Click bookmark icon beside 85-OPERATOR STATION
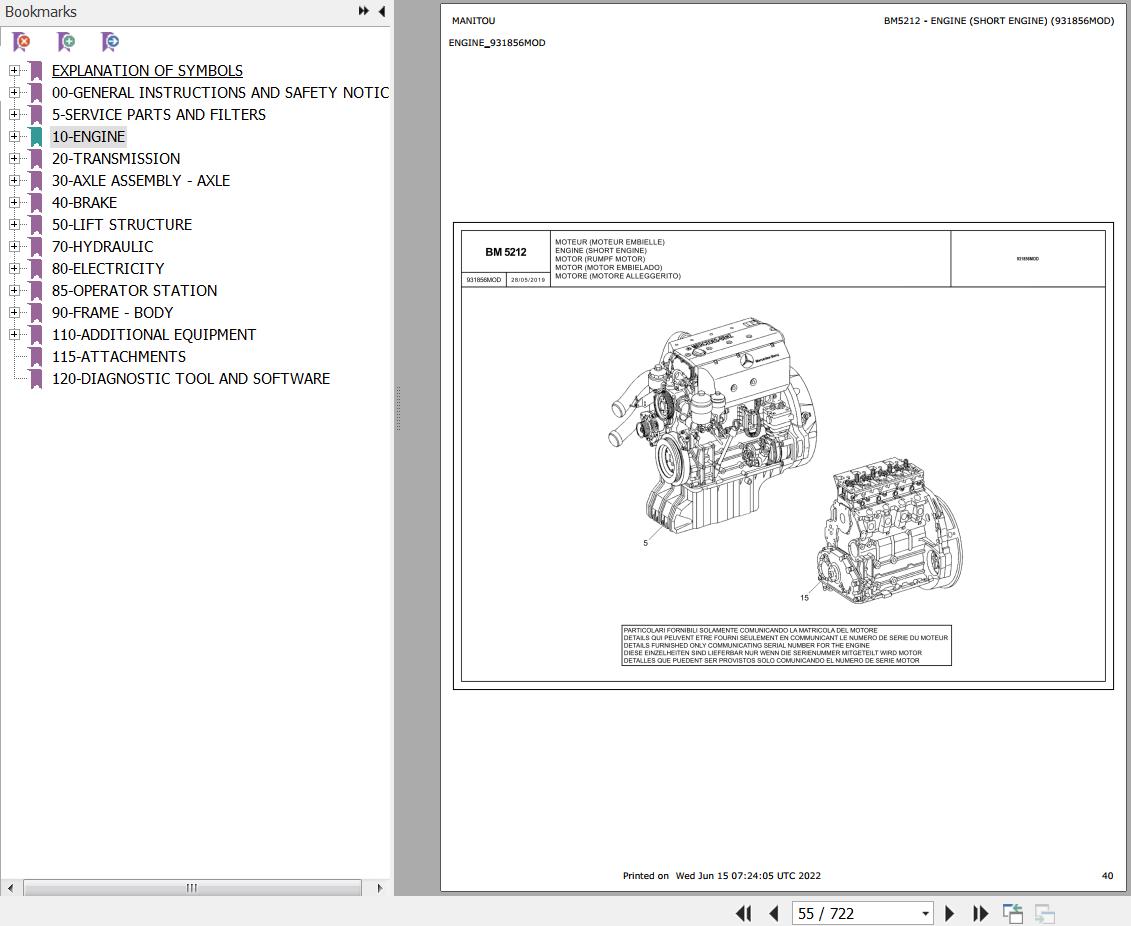1131x926 pixels. [x=36, y=291]
